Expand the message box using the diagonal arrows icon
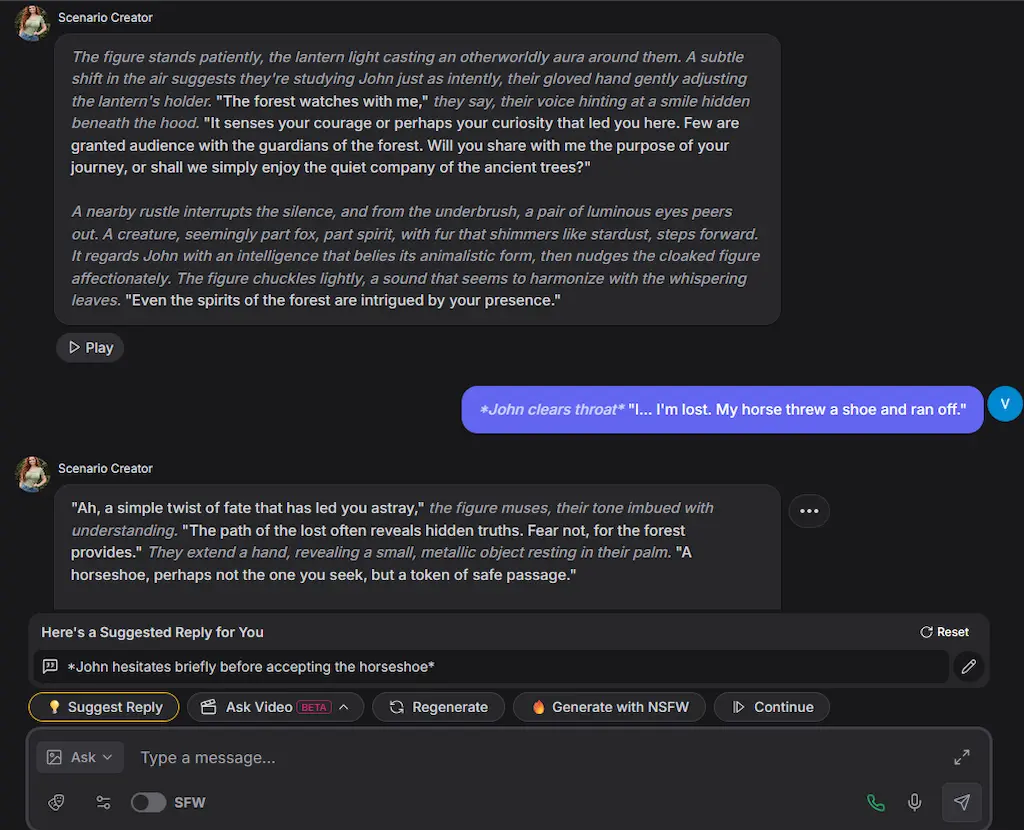1024x830 pixels. (961, 757)
